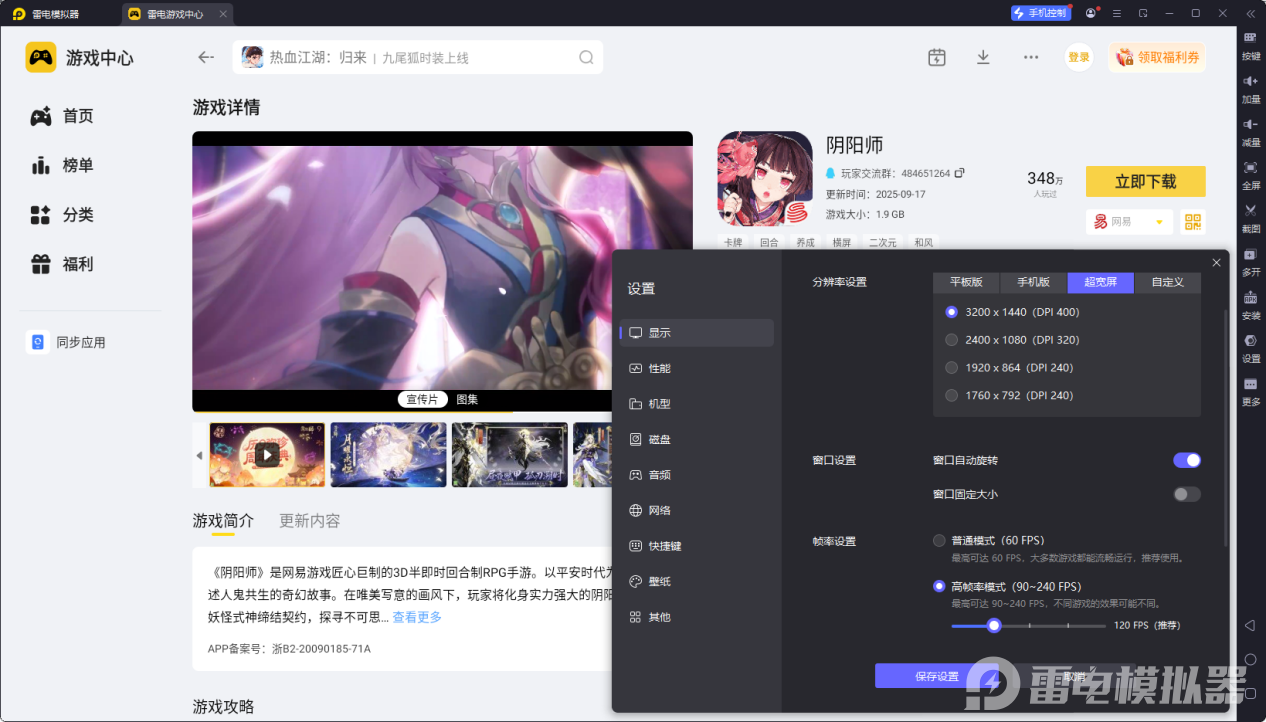The height and width of the screenshot is (722, 1266).
Task: Open 性能 performance settings section
Action: click(697, 368)
